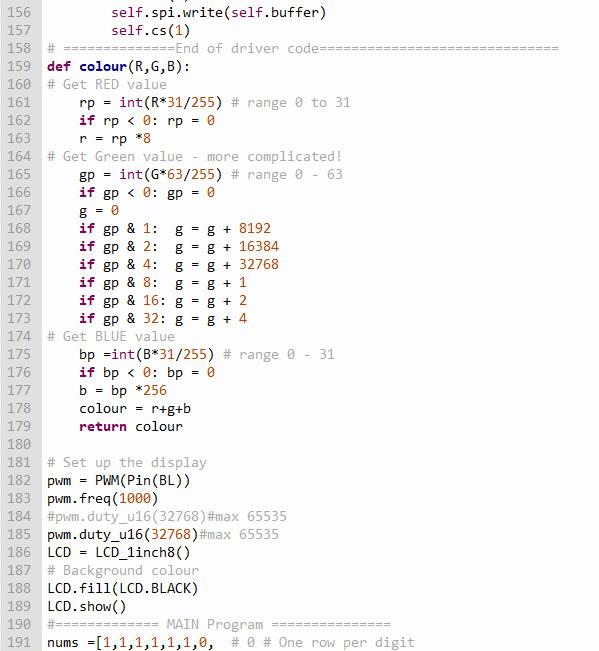Click the comment '# Set up the display'
The width and height of the screenshot is (599, 651).
pos(127,463)
